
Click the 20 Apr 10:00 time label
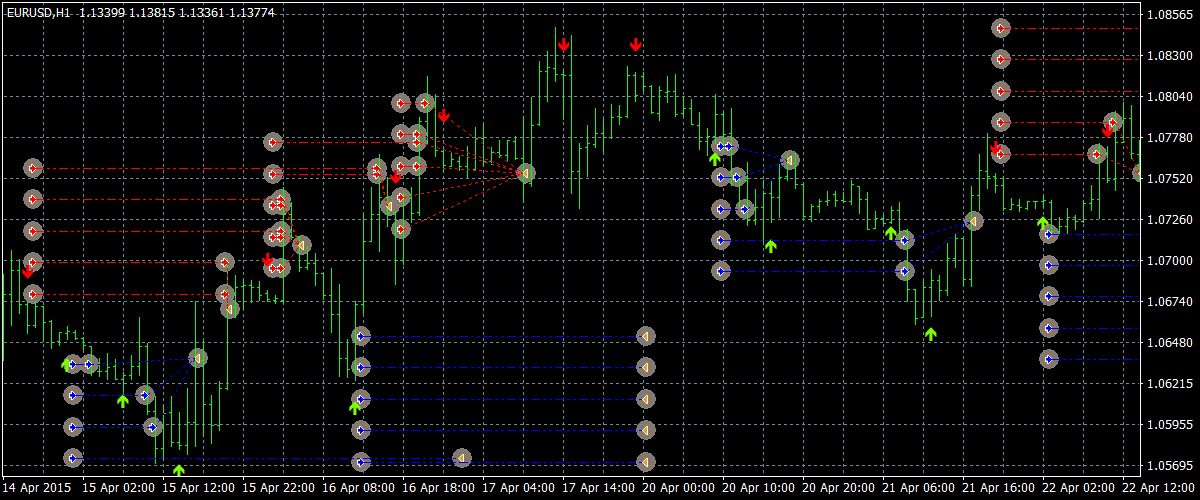pos(757,488)
